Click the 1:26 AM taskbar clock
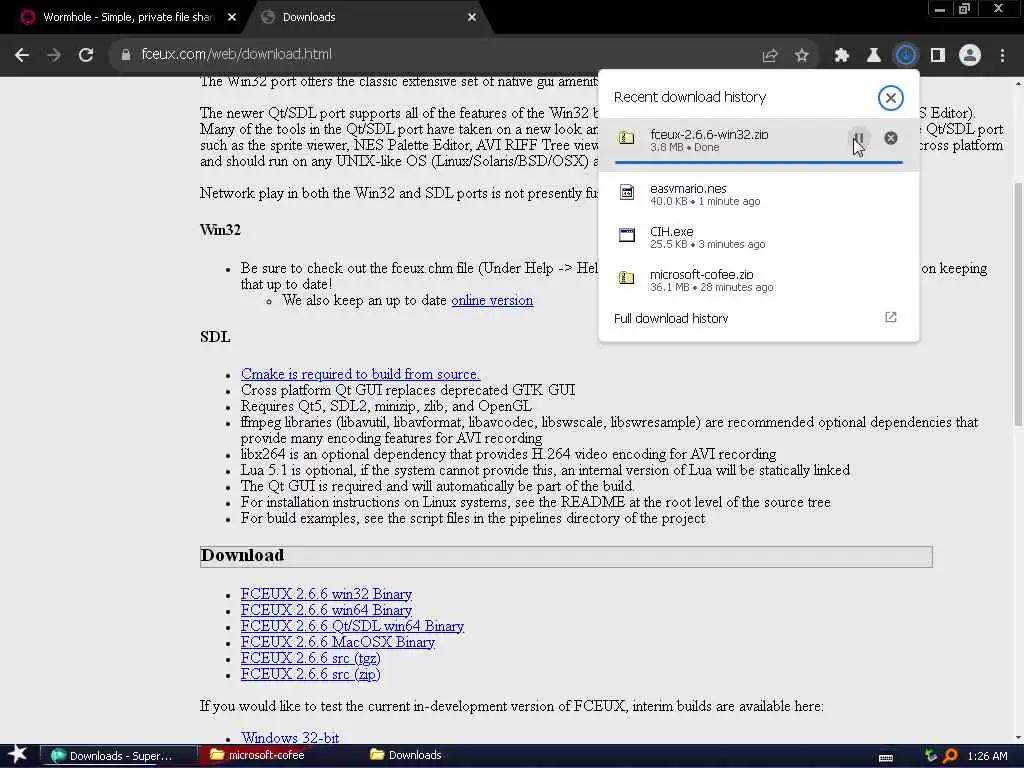The height and width of the screenshot is (768, 1024). [x=987, y=756]
